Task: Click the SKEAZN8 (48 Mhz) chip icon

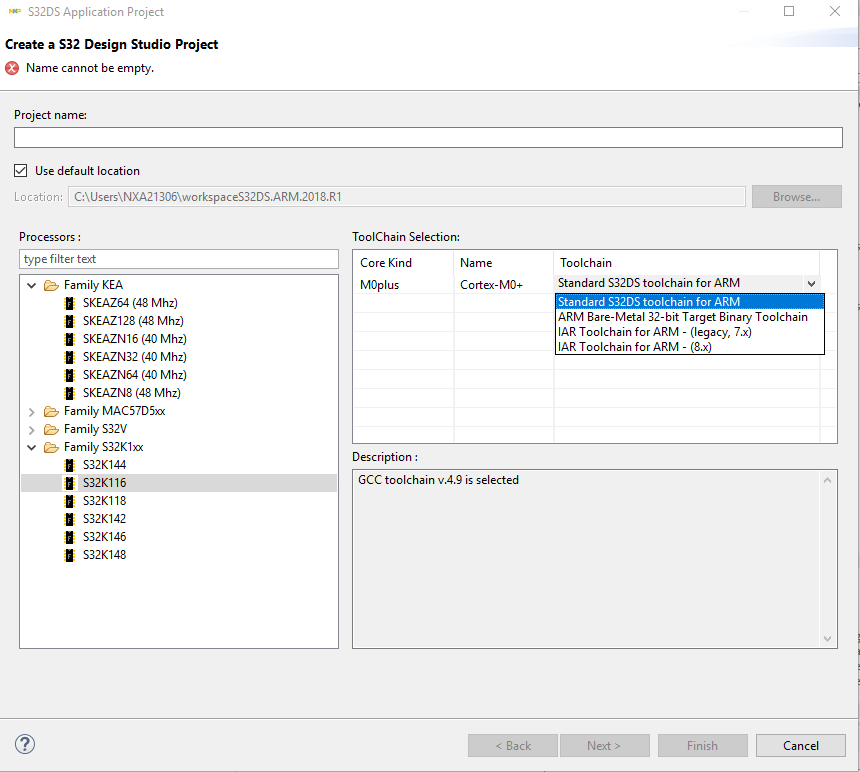Action: pos(69,393)
